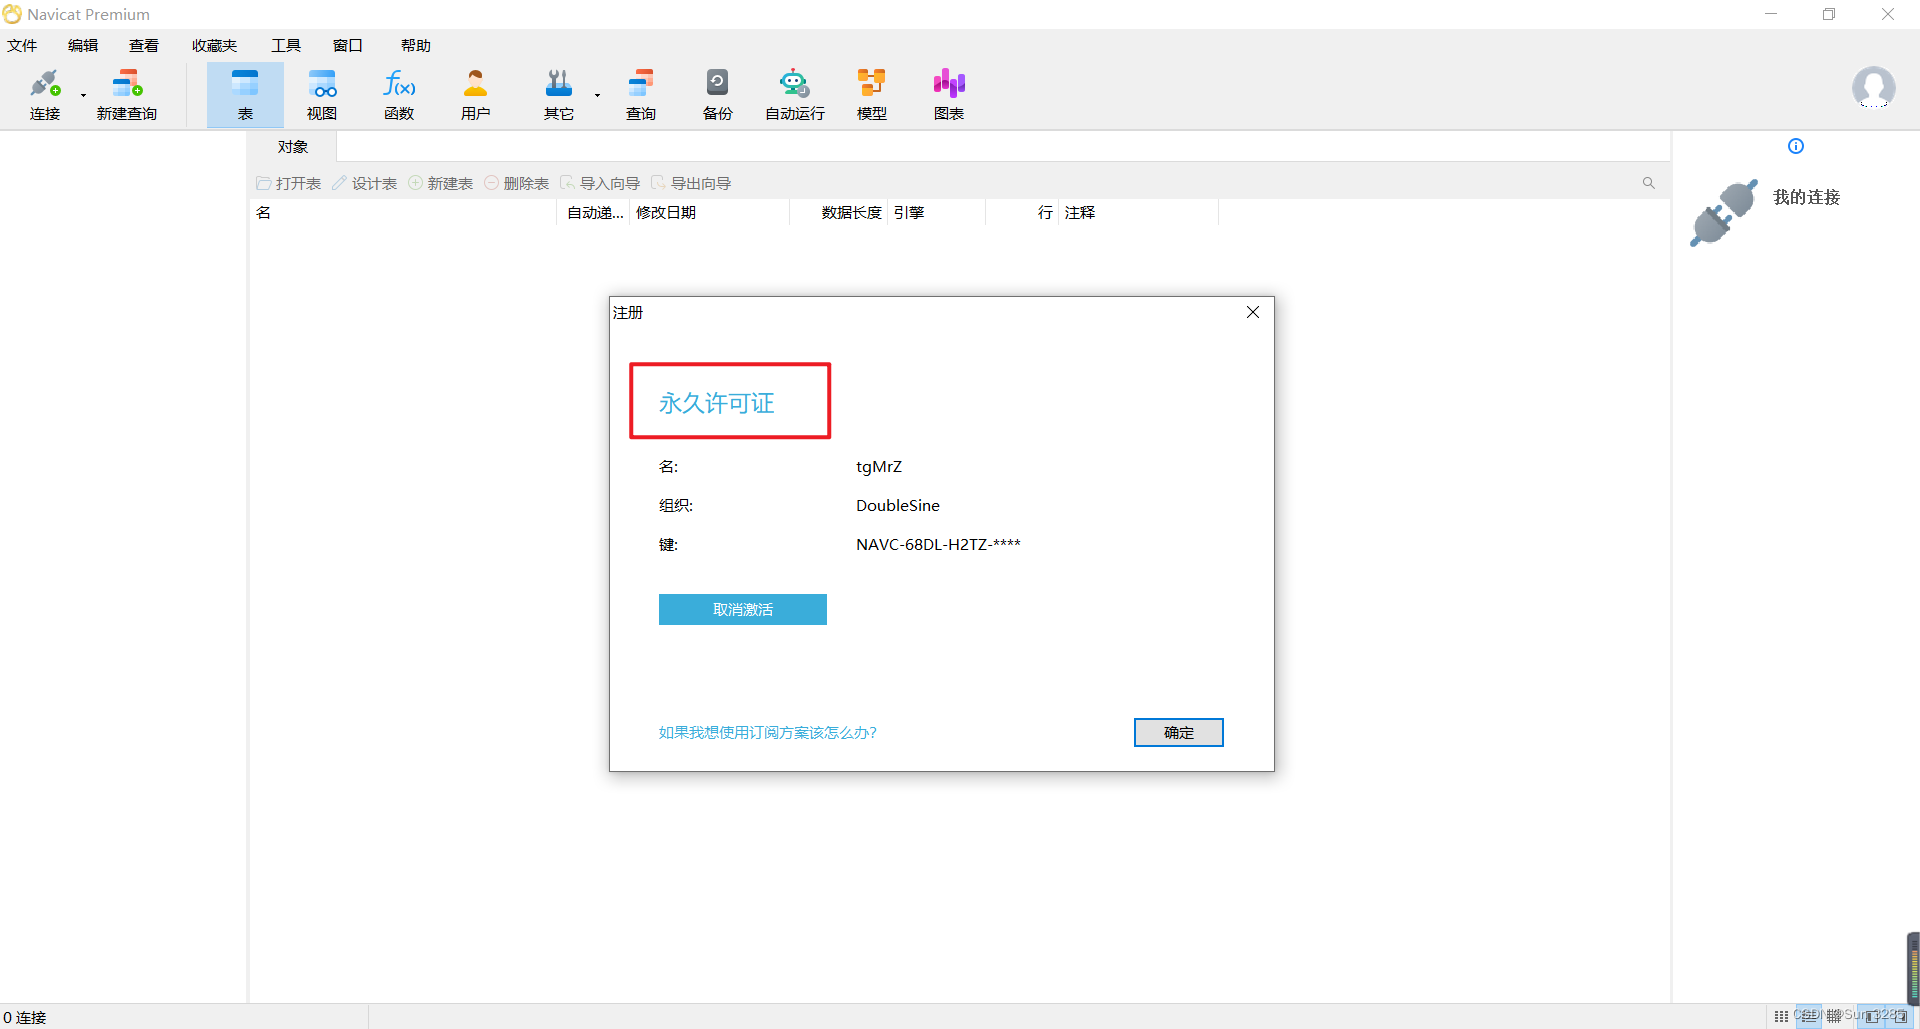Expand the dropdown arrow beside 其它

click(597, 96)
